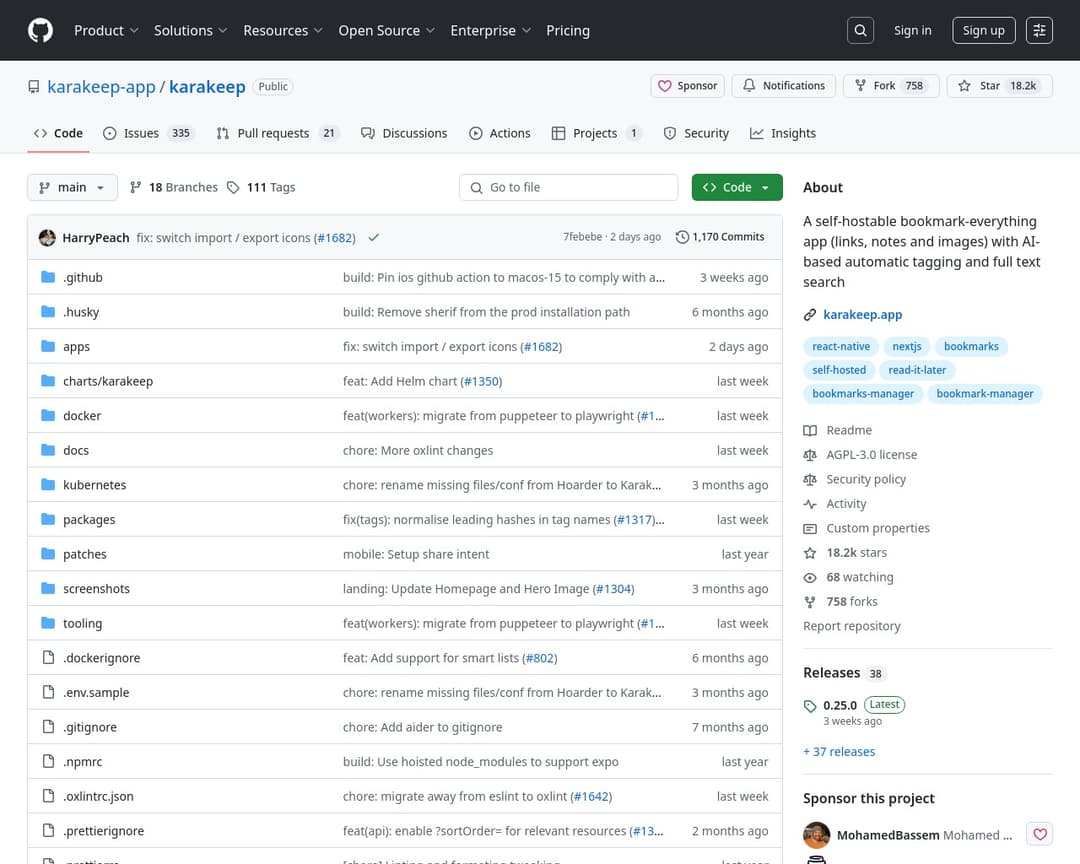1080x864 pixels.
Task: Open the karakeep-app organization link
Action: click(101, 87)
